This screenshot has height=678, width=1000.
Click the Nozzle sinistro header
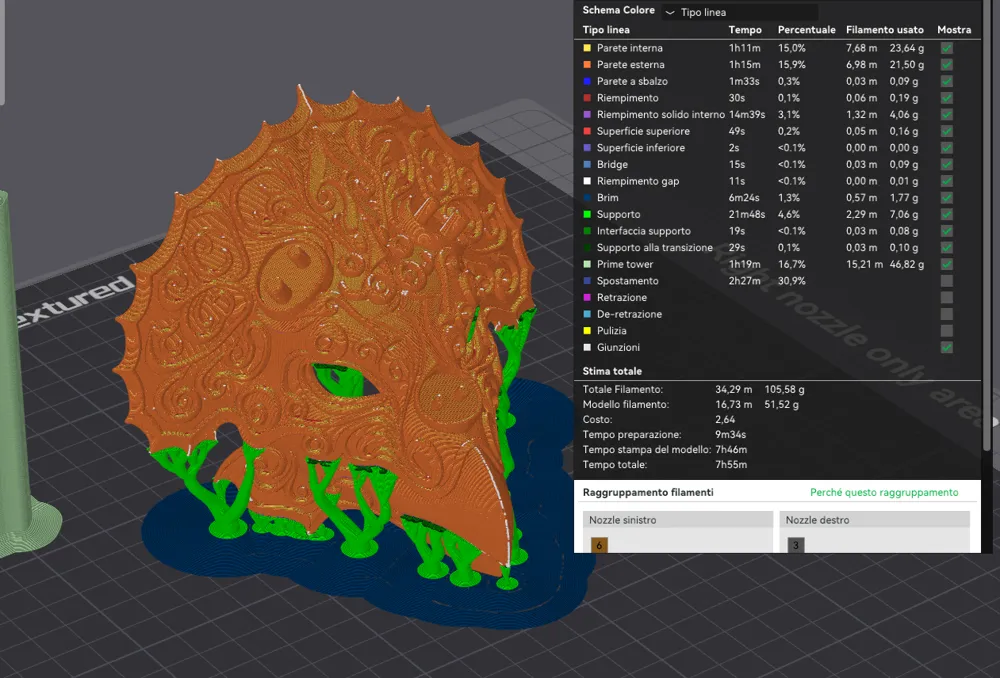click(678, 520)
